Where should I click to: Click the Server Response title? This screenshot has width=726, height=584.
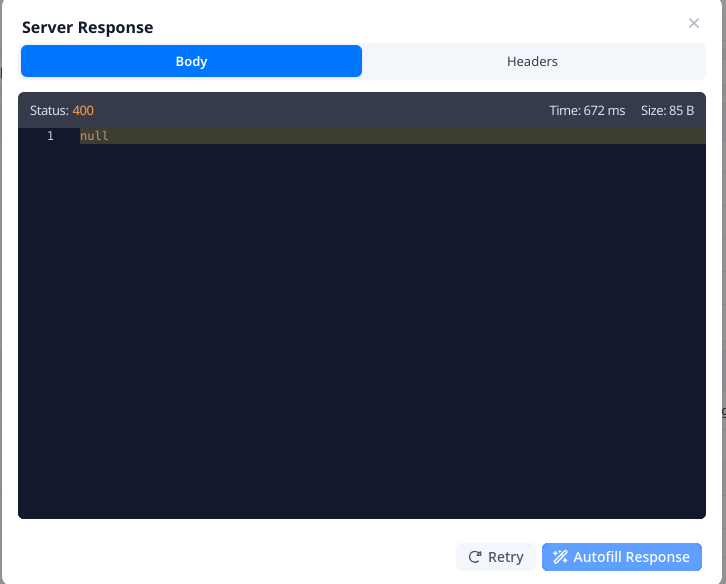pyautogui.click(x=88, y=27)
